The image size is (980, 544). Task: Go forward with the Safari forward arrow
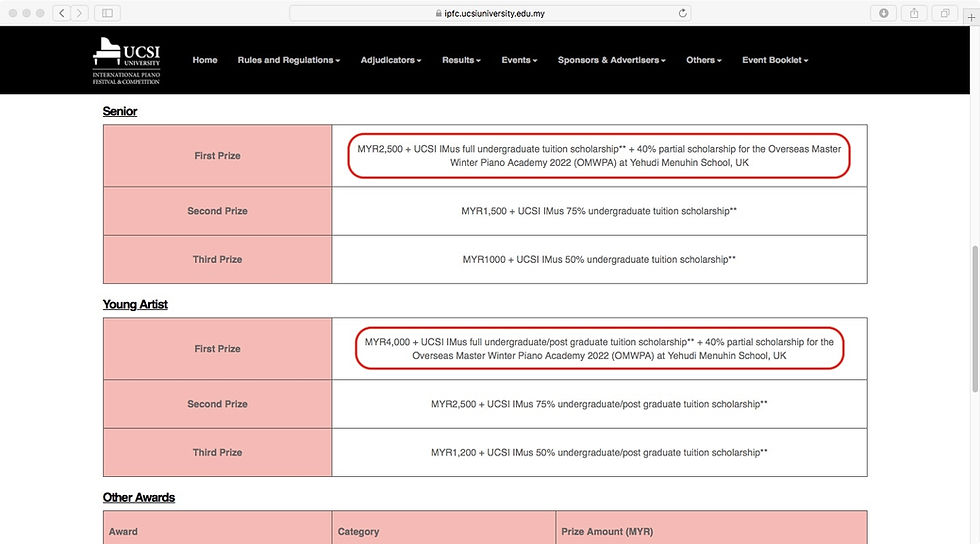(79, 13)
